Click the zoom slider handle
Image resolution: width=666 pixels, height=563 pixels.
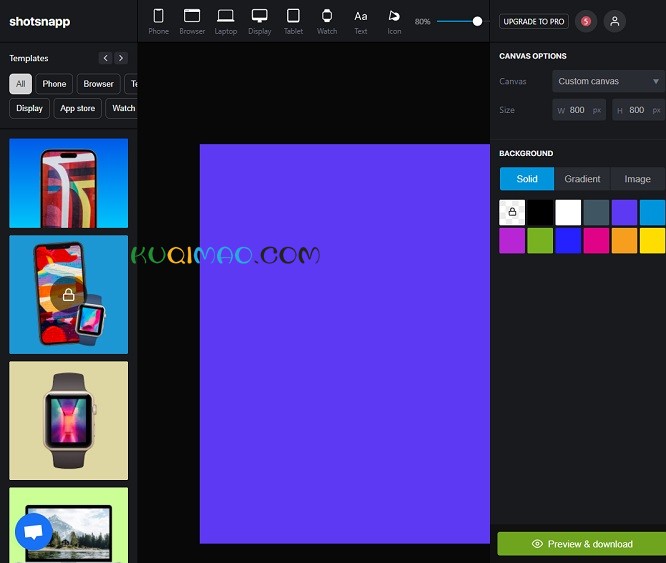pos(477,21)
